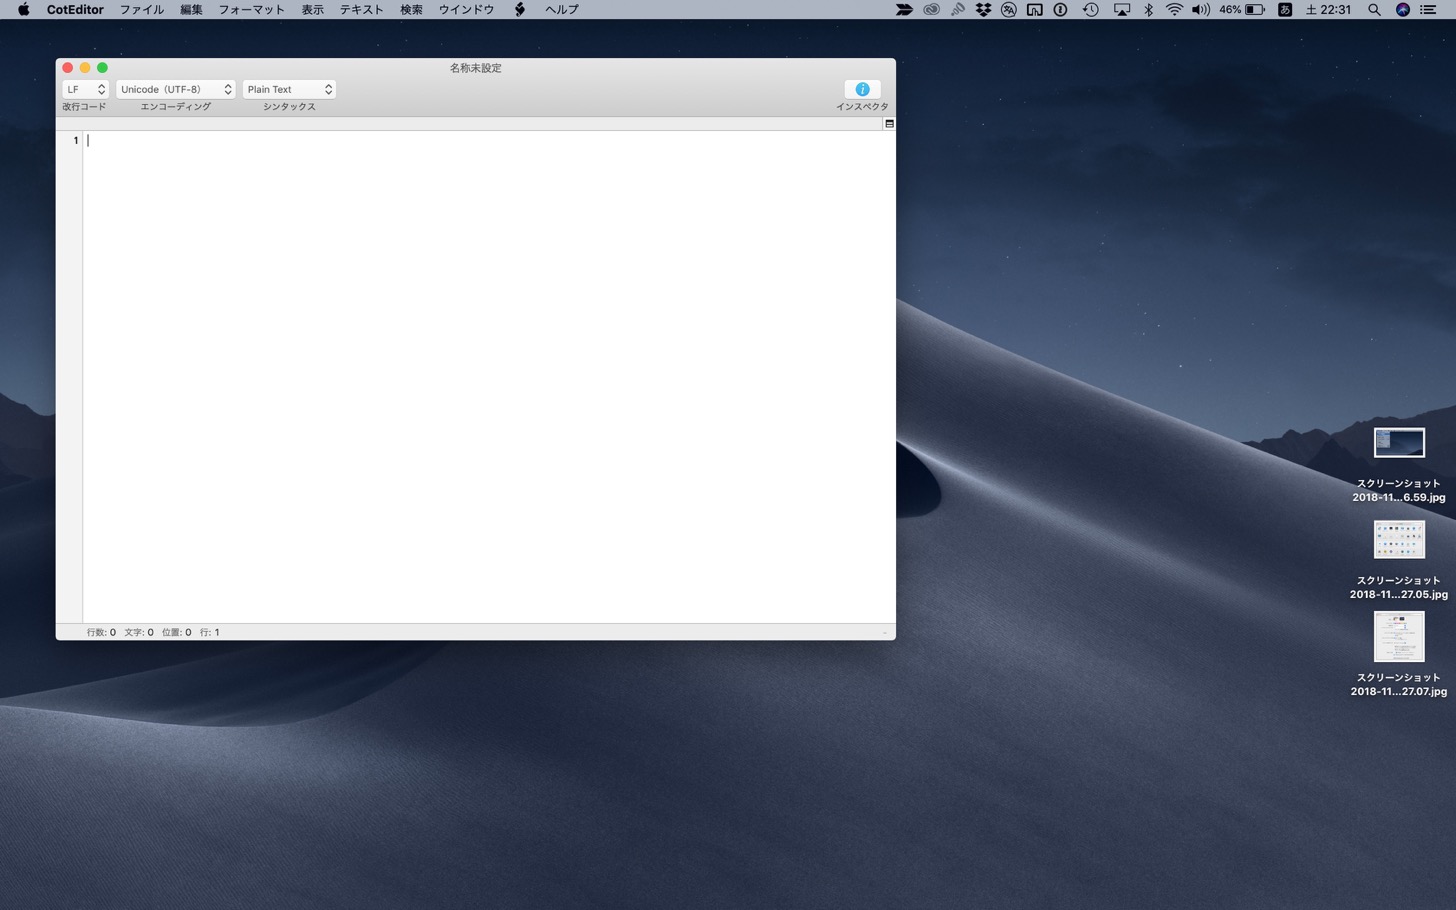Open the Wi-Fi status icon
1456x910 pixels.
click(x=1174, y=9)
